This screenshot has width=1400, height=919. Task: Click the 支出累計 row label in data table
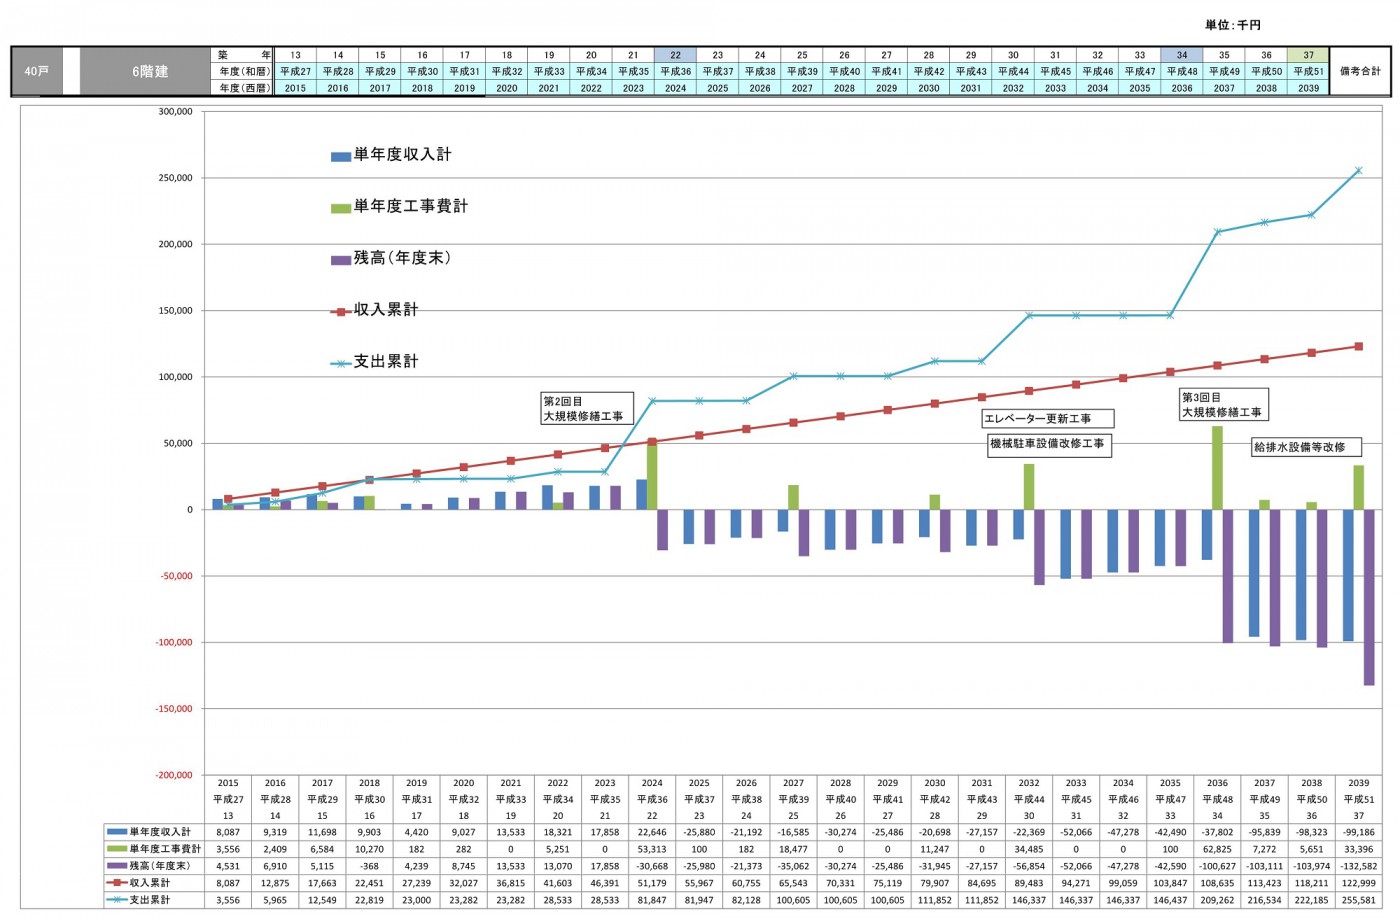pos(149,900)
